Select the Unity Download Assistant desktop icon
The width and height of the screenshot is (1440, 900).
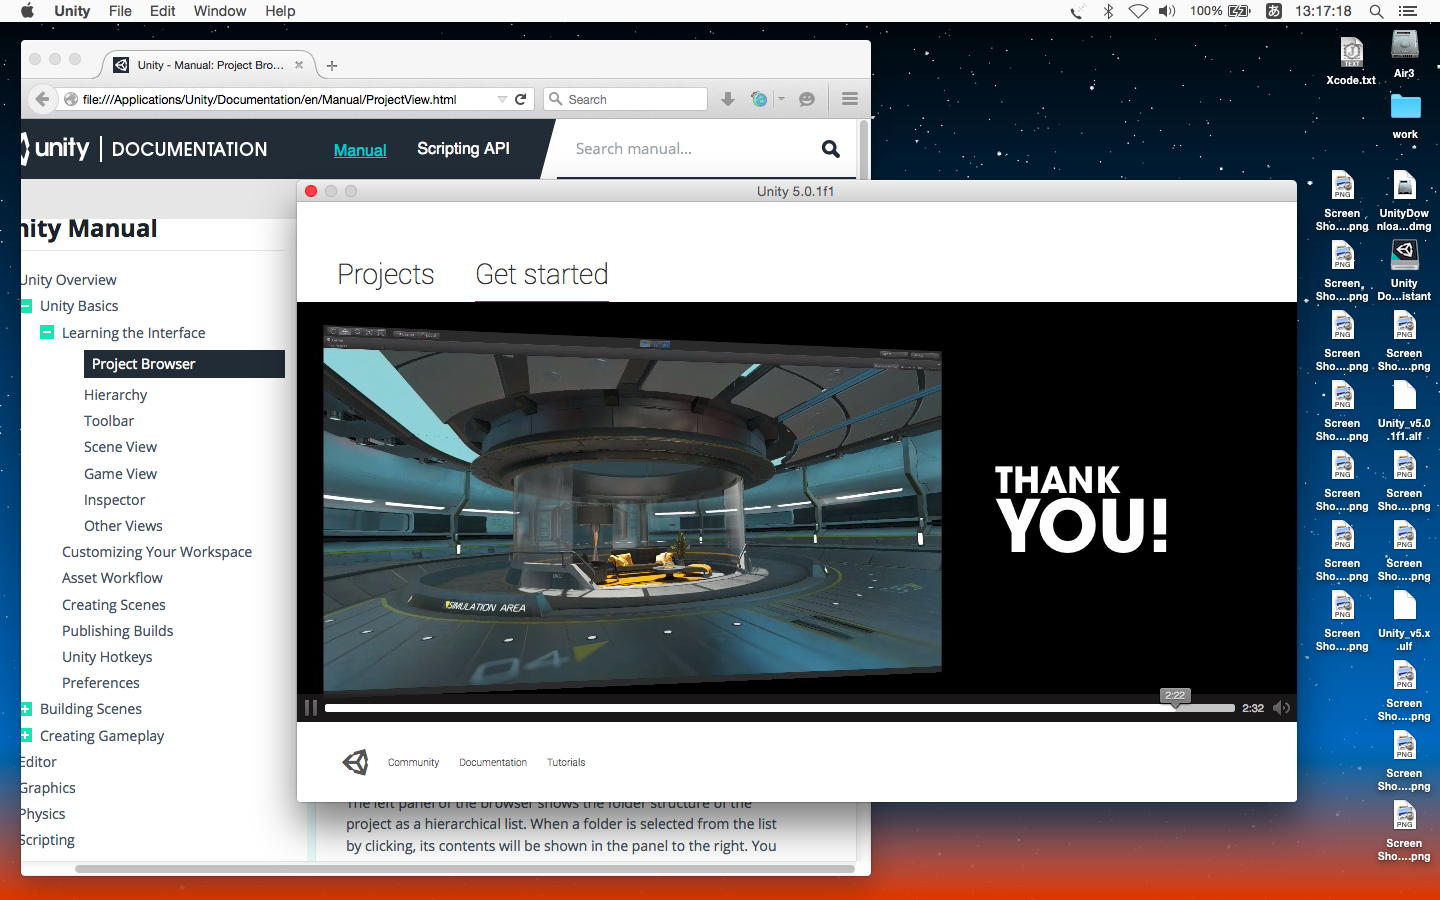[x=1404, y=270]
